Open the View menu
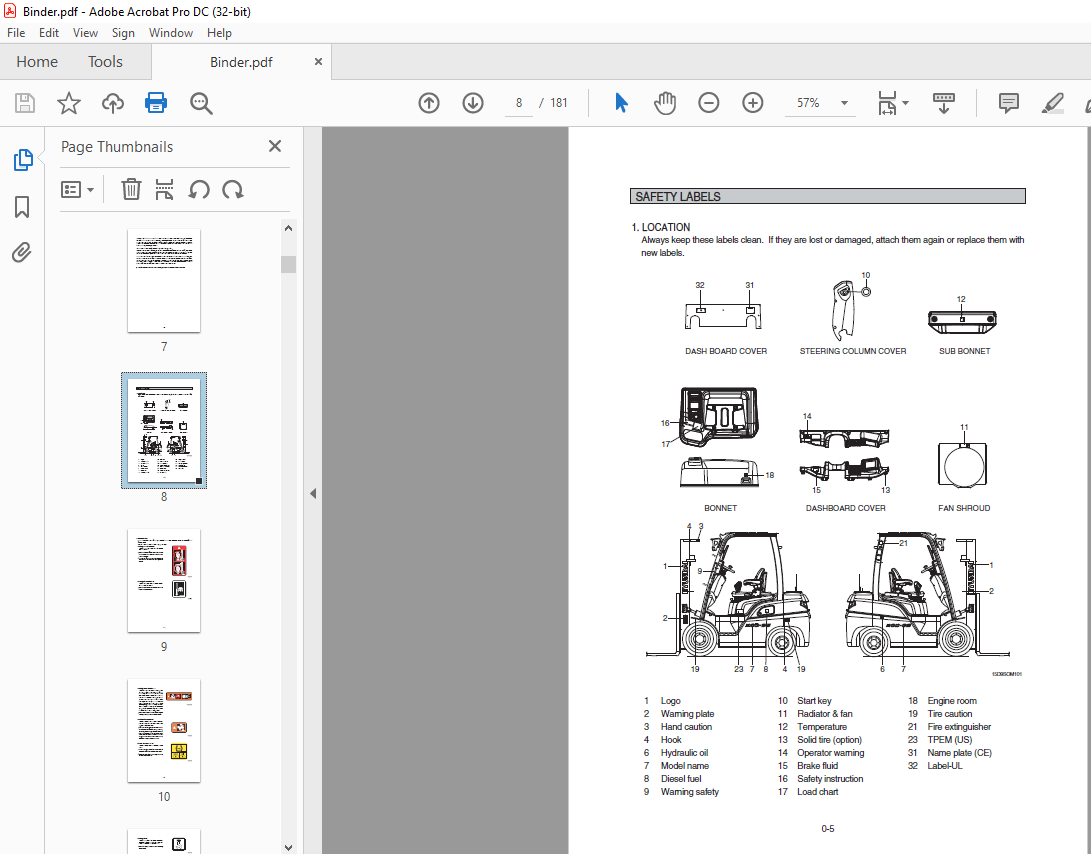 85,33
